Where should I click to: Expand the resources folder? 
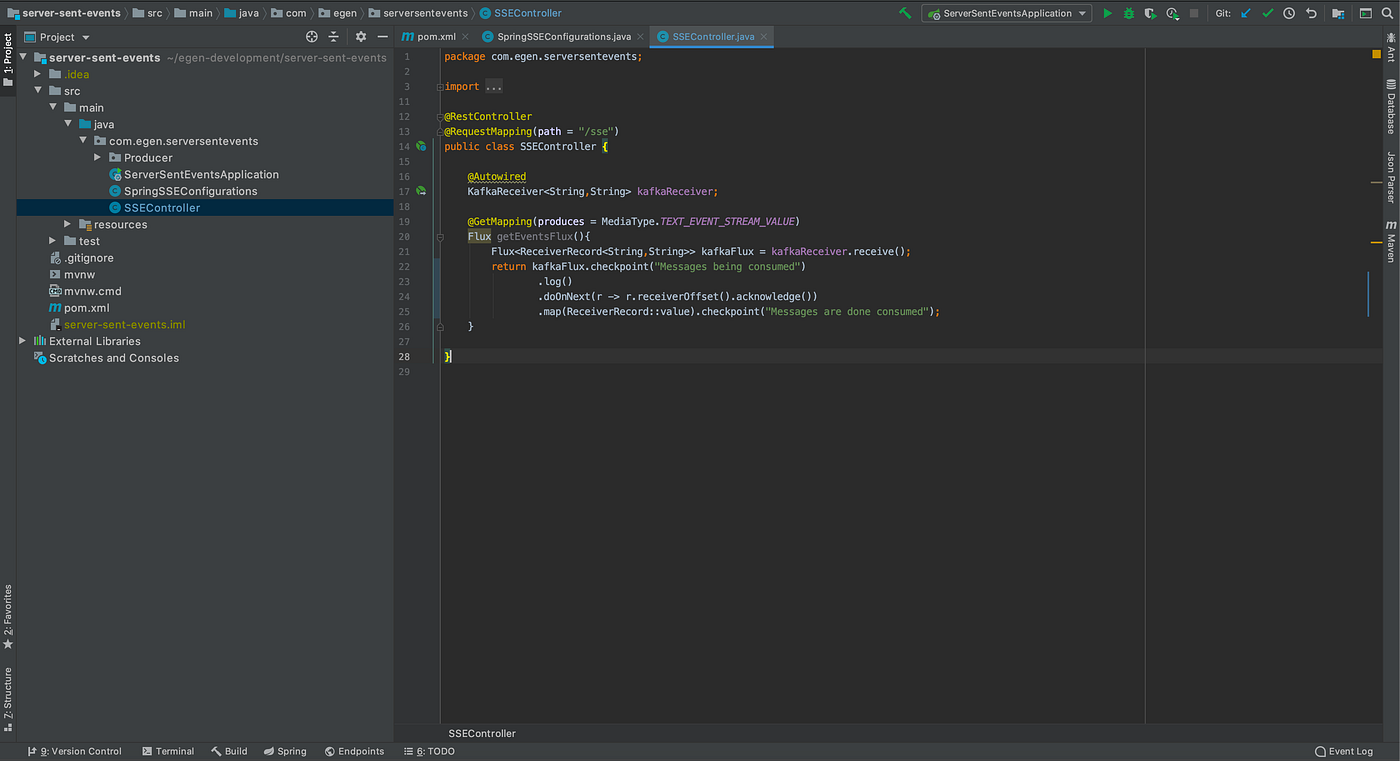pyautogui.click(x=68, y=225)
